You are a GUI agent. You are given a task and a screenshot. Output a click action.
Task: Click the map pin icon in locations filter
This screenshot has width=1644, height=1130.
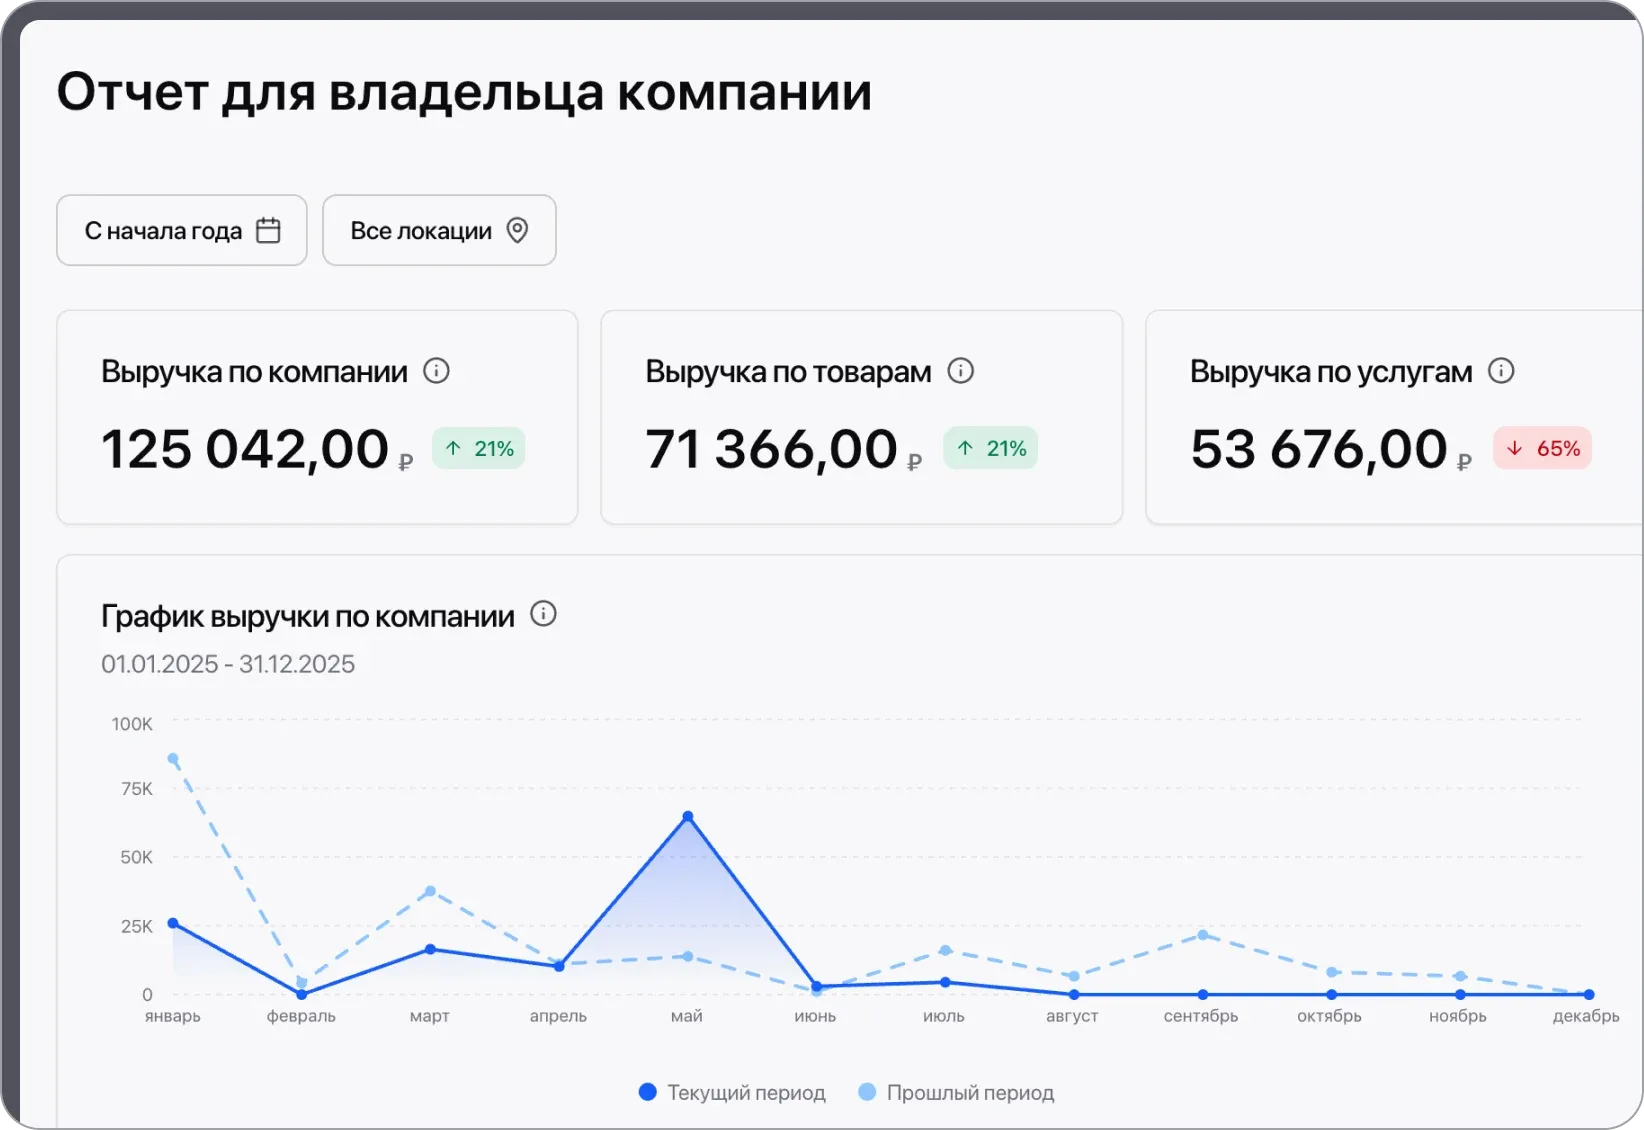517,230
